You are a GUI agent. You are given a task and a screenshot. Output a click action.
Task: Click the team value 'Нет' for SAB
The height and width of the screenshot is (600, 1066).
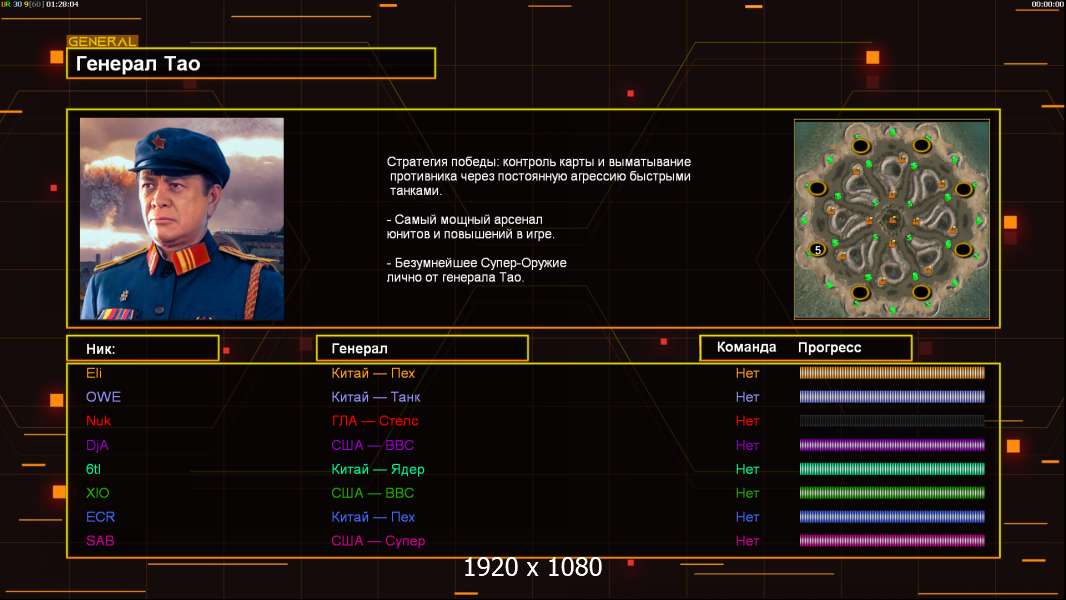pyautogui.click(x=747, y=541)
